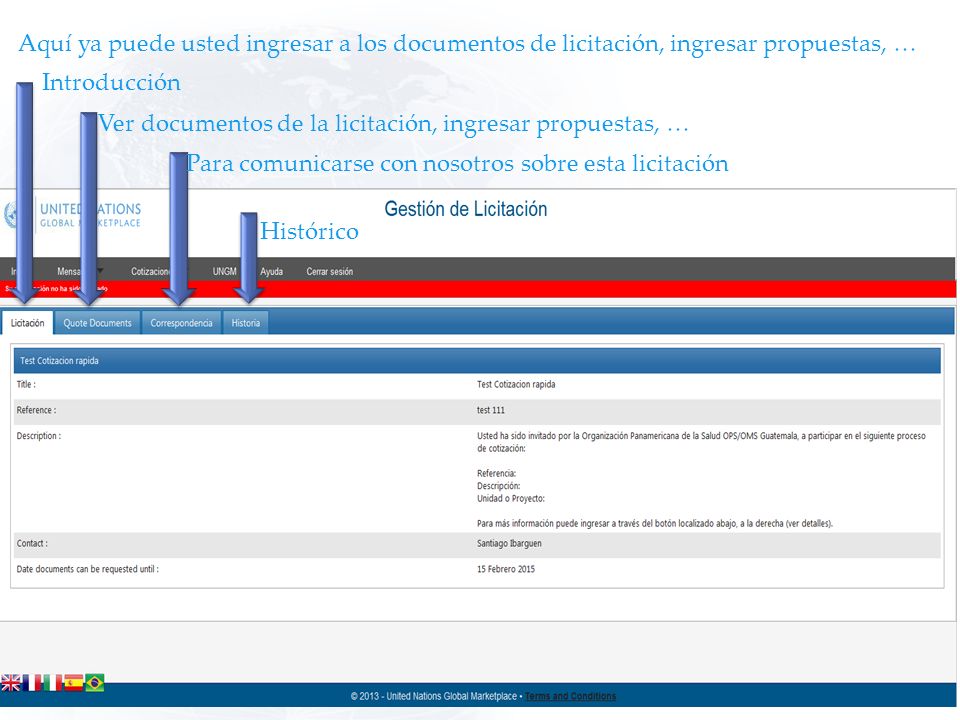960x720 pixels.
Task: Show the Historia tab
Action: pyautogui.click(x=246, y=323)
